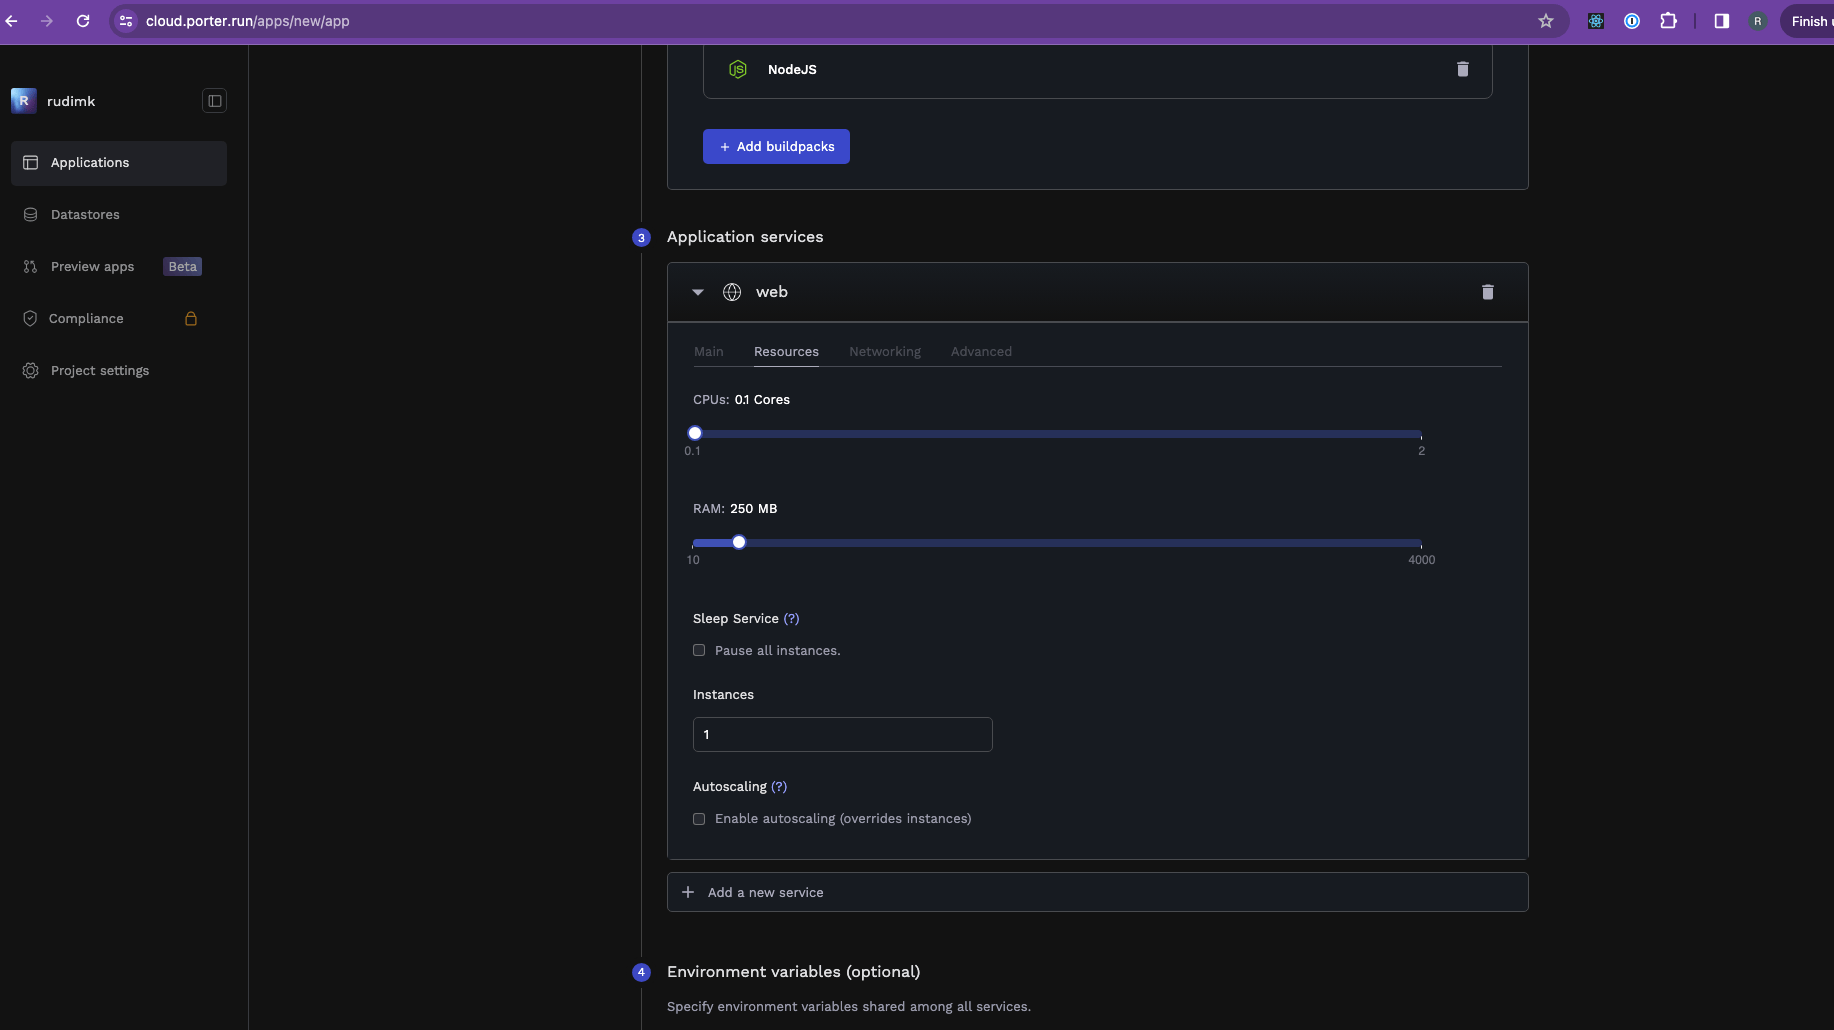Enable Pause all instances
The width and height of the screenshot is (1834, 1030).
(x=698, y=650)
